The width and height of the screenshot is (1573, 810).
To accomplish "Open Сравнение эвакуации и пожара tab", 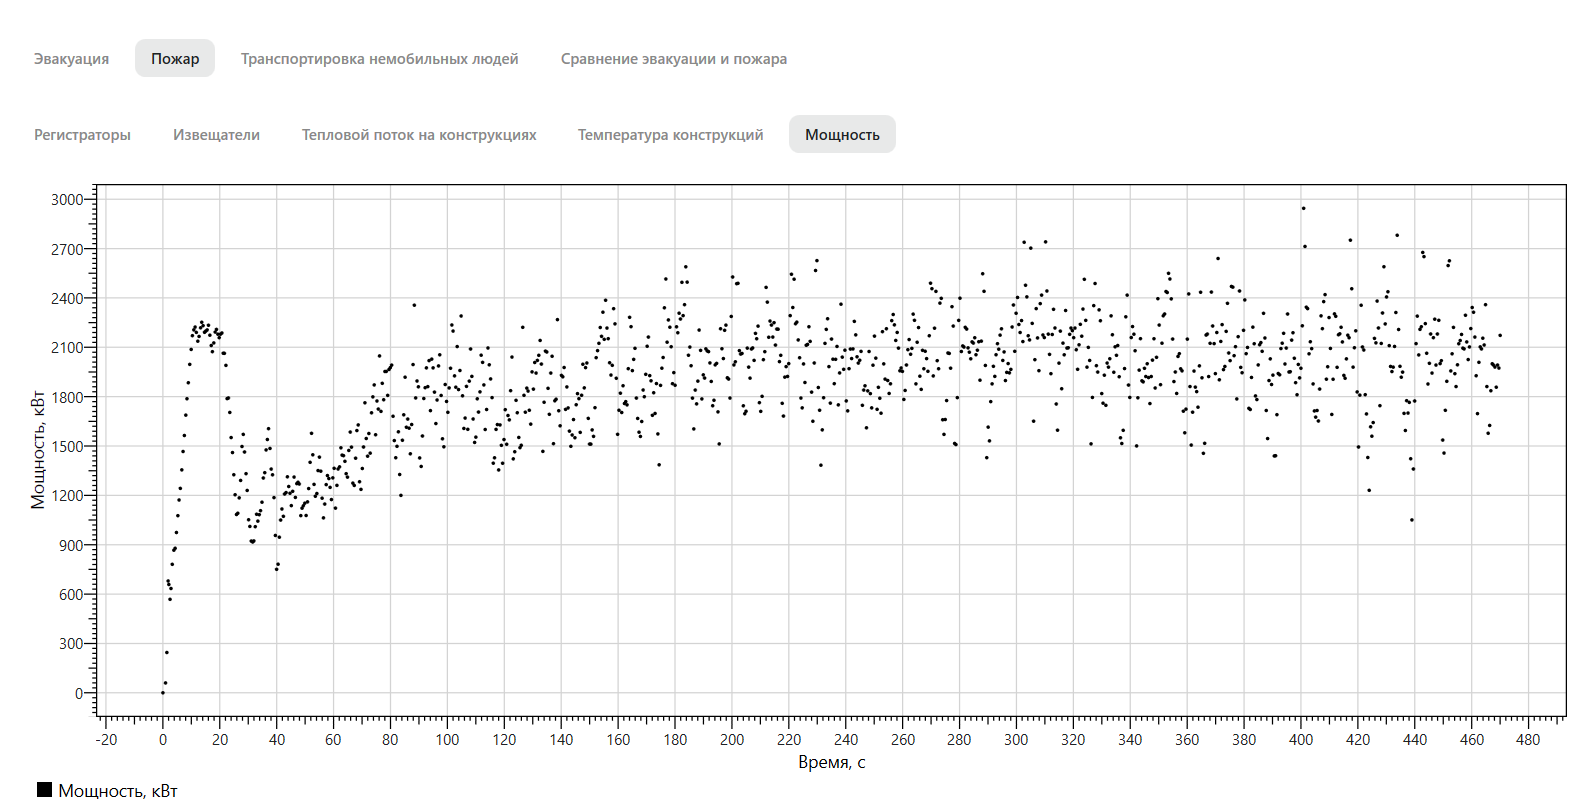I will tap(674, 59).
